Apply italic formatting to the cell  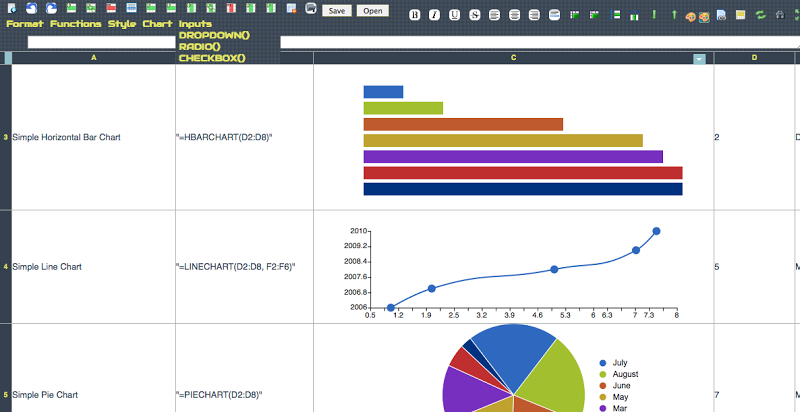[x=434, y=15]
